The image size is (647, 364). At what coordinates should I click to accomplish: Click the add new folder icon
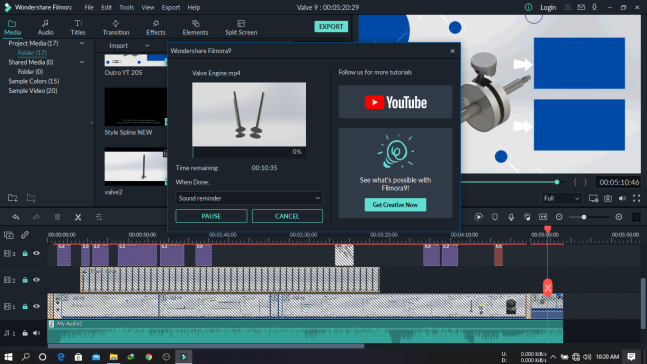coord(12,198)
